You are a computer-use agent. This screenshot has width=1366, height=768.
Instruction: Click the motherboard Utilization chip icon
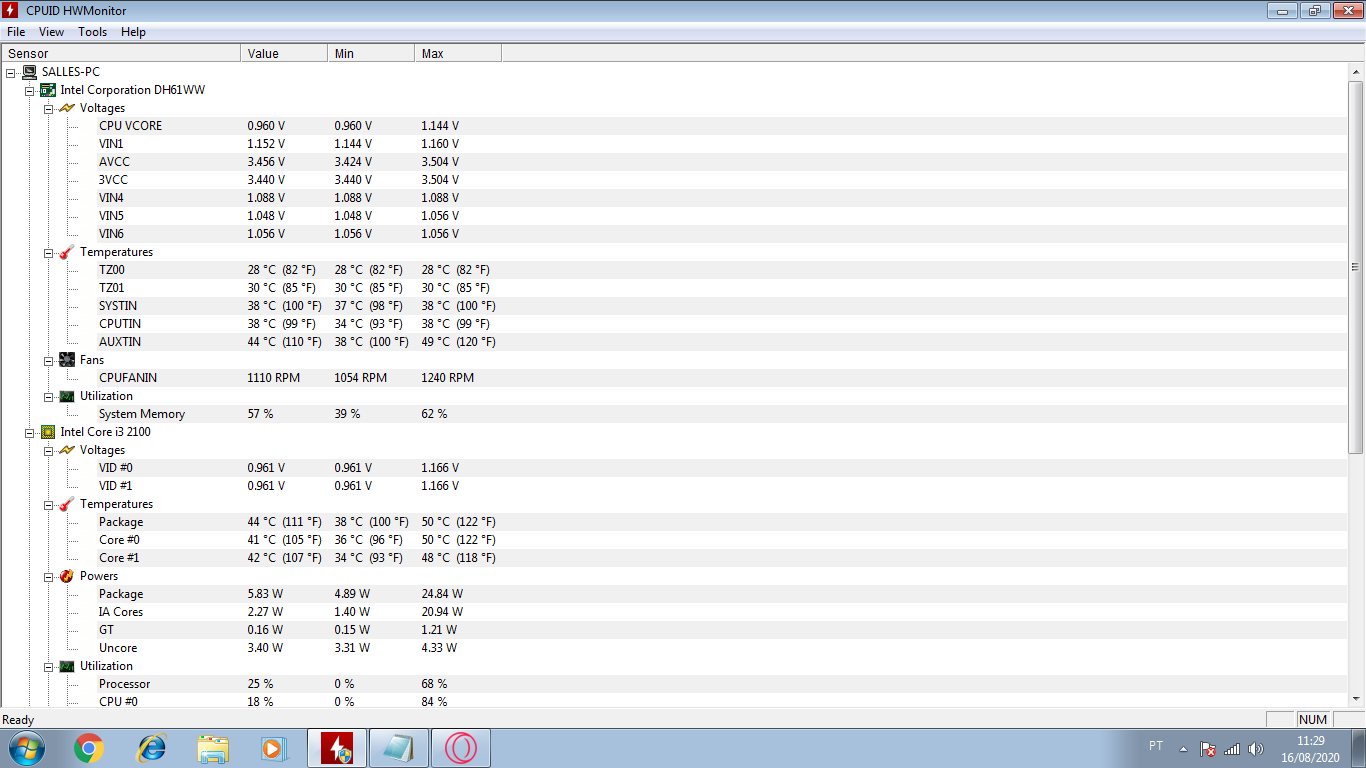[x=67, y=396]
